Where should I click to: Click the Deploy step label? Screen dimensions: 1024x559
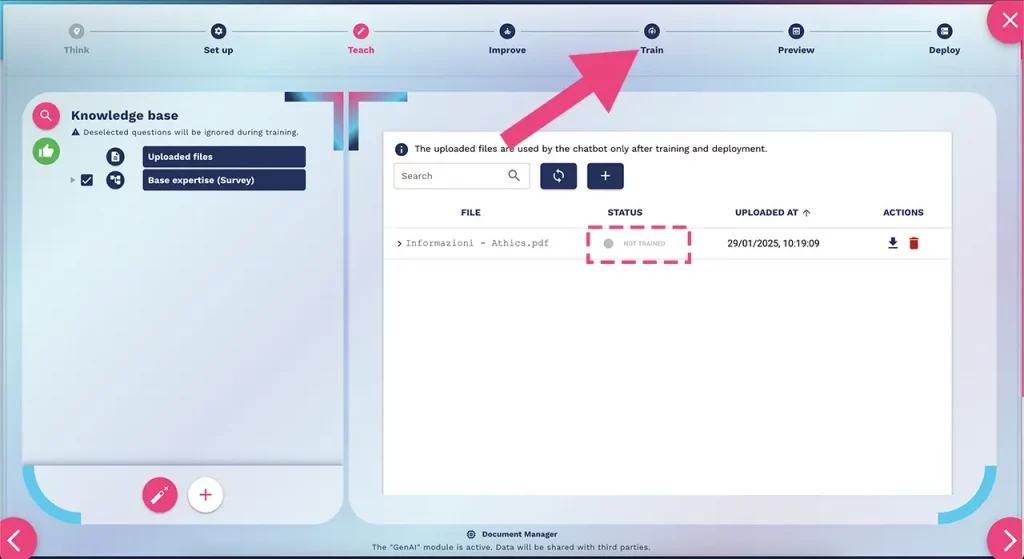944,50
